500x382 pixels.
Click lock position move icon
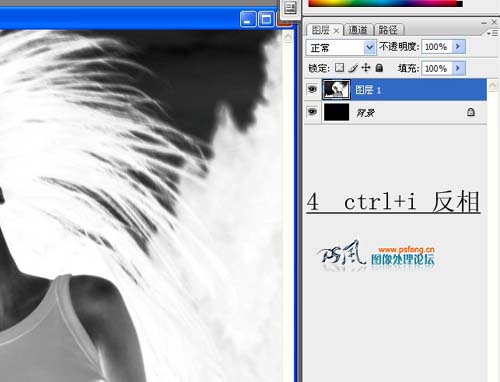pyautogui.click(x=366, y=68)
